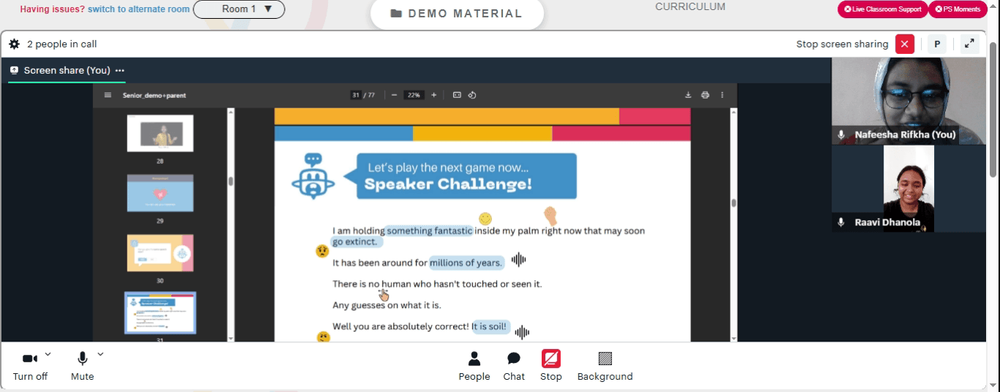The height and width of the screenshot is (392, 1000).
Task: Click the robot mascot icon on slide
Action: 313,176
